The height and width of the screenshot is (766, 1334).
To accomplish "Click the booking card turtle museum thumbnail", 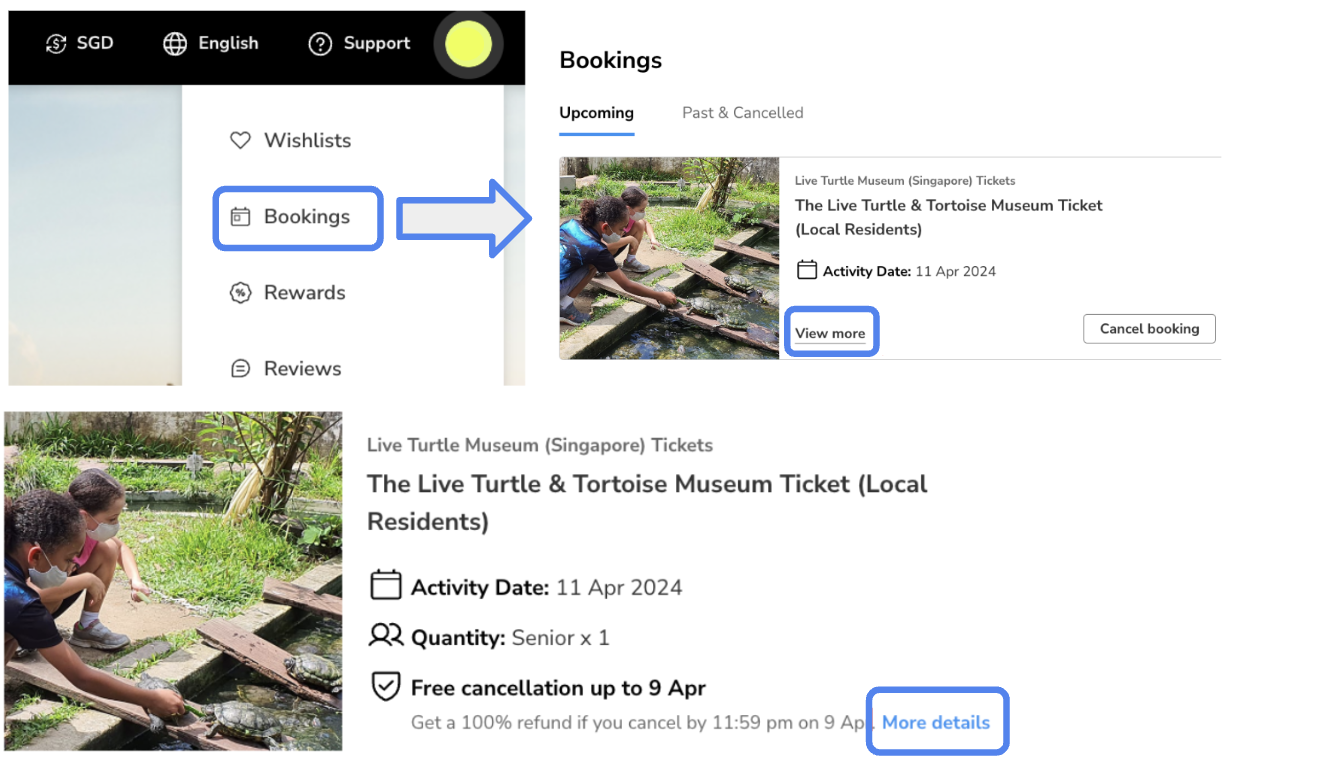I will 669,258.
